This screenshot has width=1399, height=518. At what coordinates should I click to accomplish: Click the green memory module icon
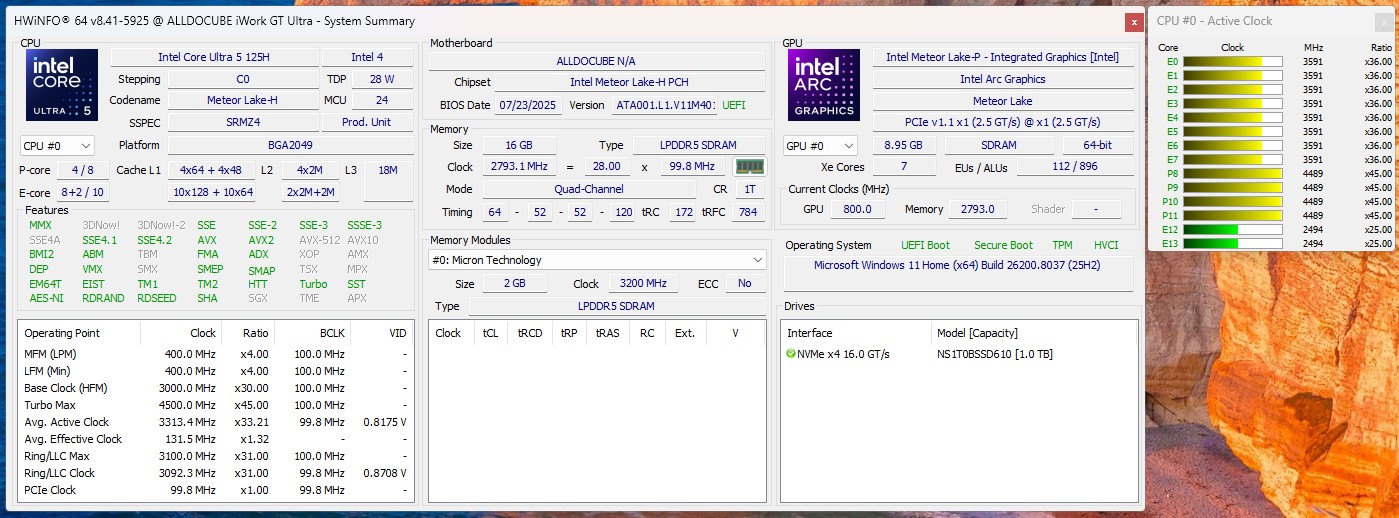(x=748, y=167)
